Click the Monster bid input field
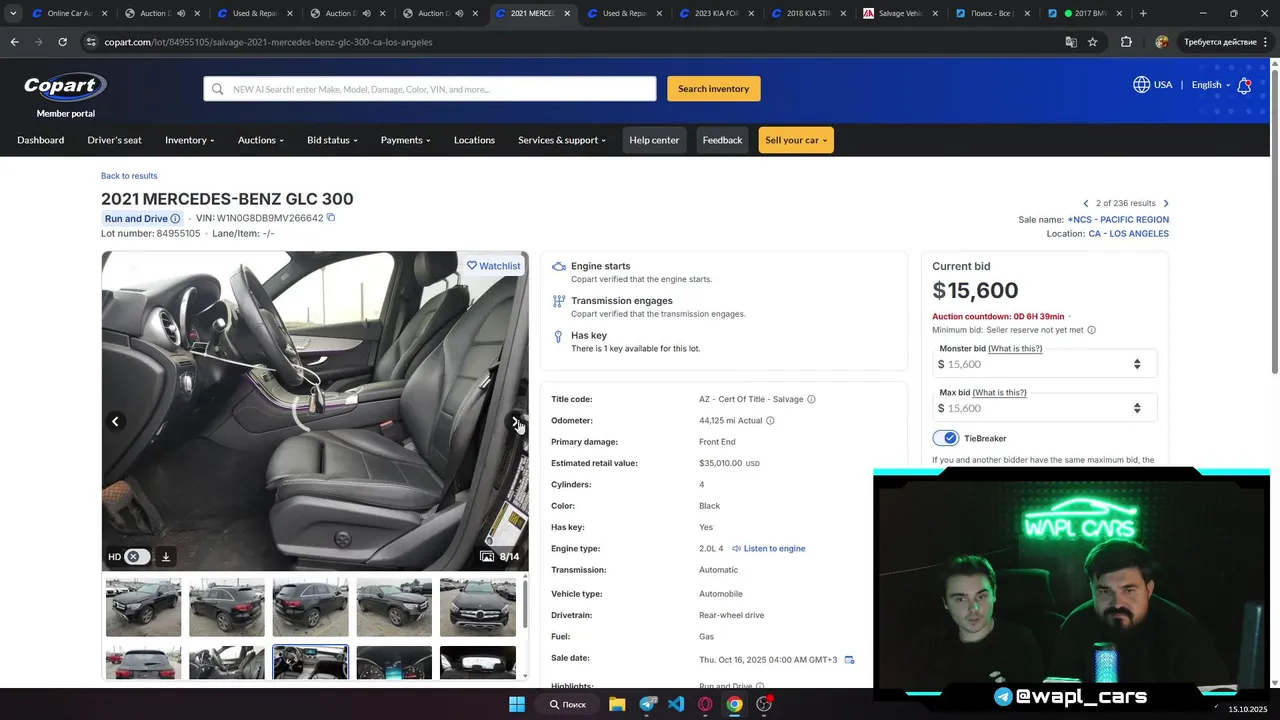This screenshot has width=1280, height=720. coord(1044,364)
